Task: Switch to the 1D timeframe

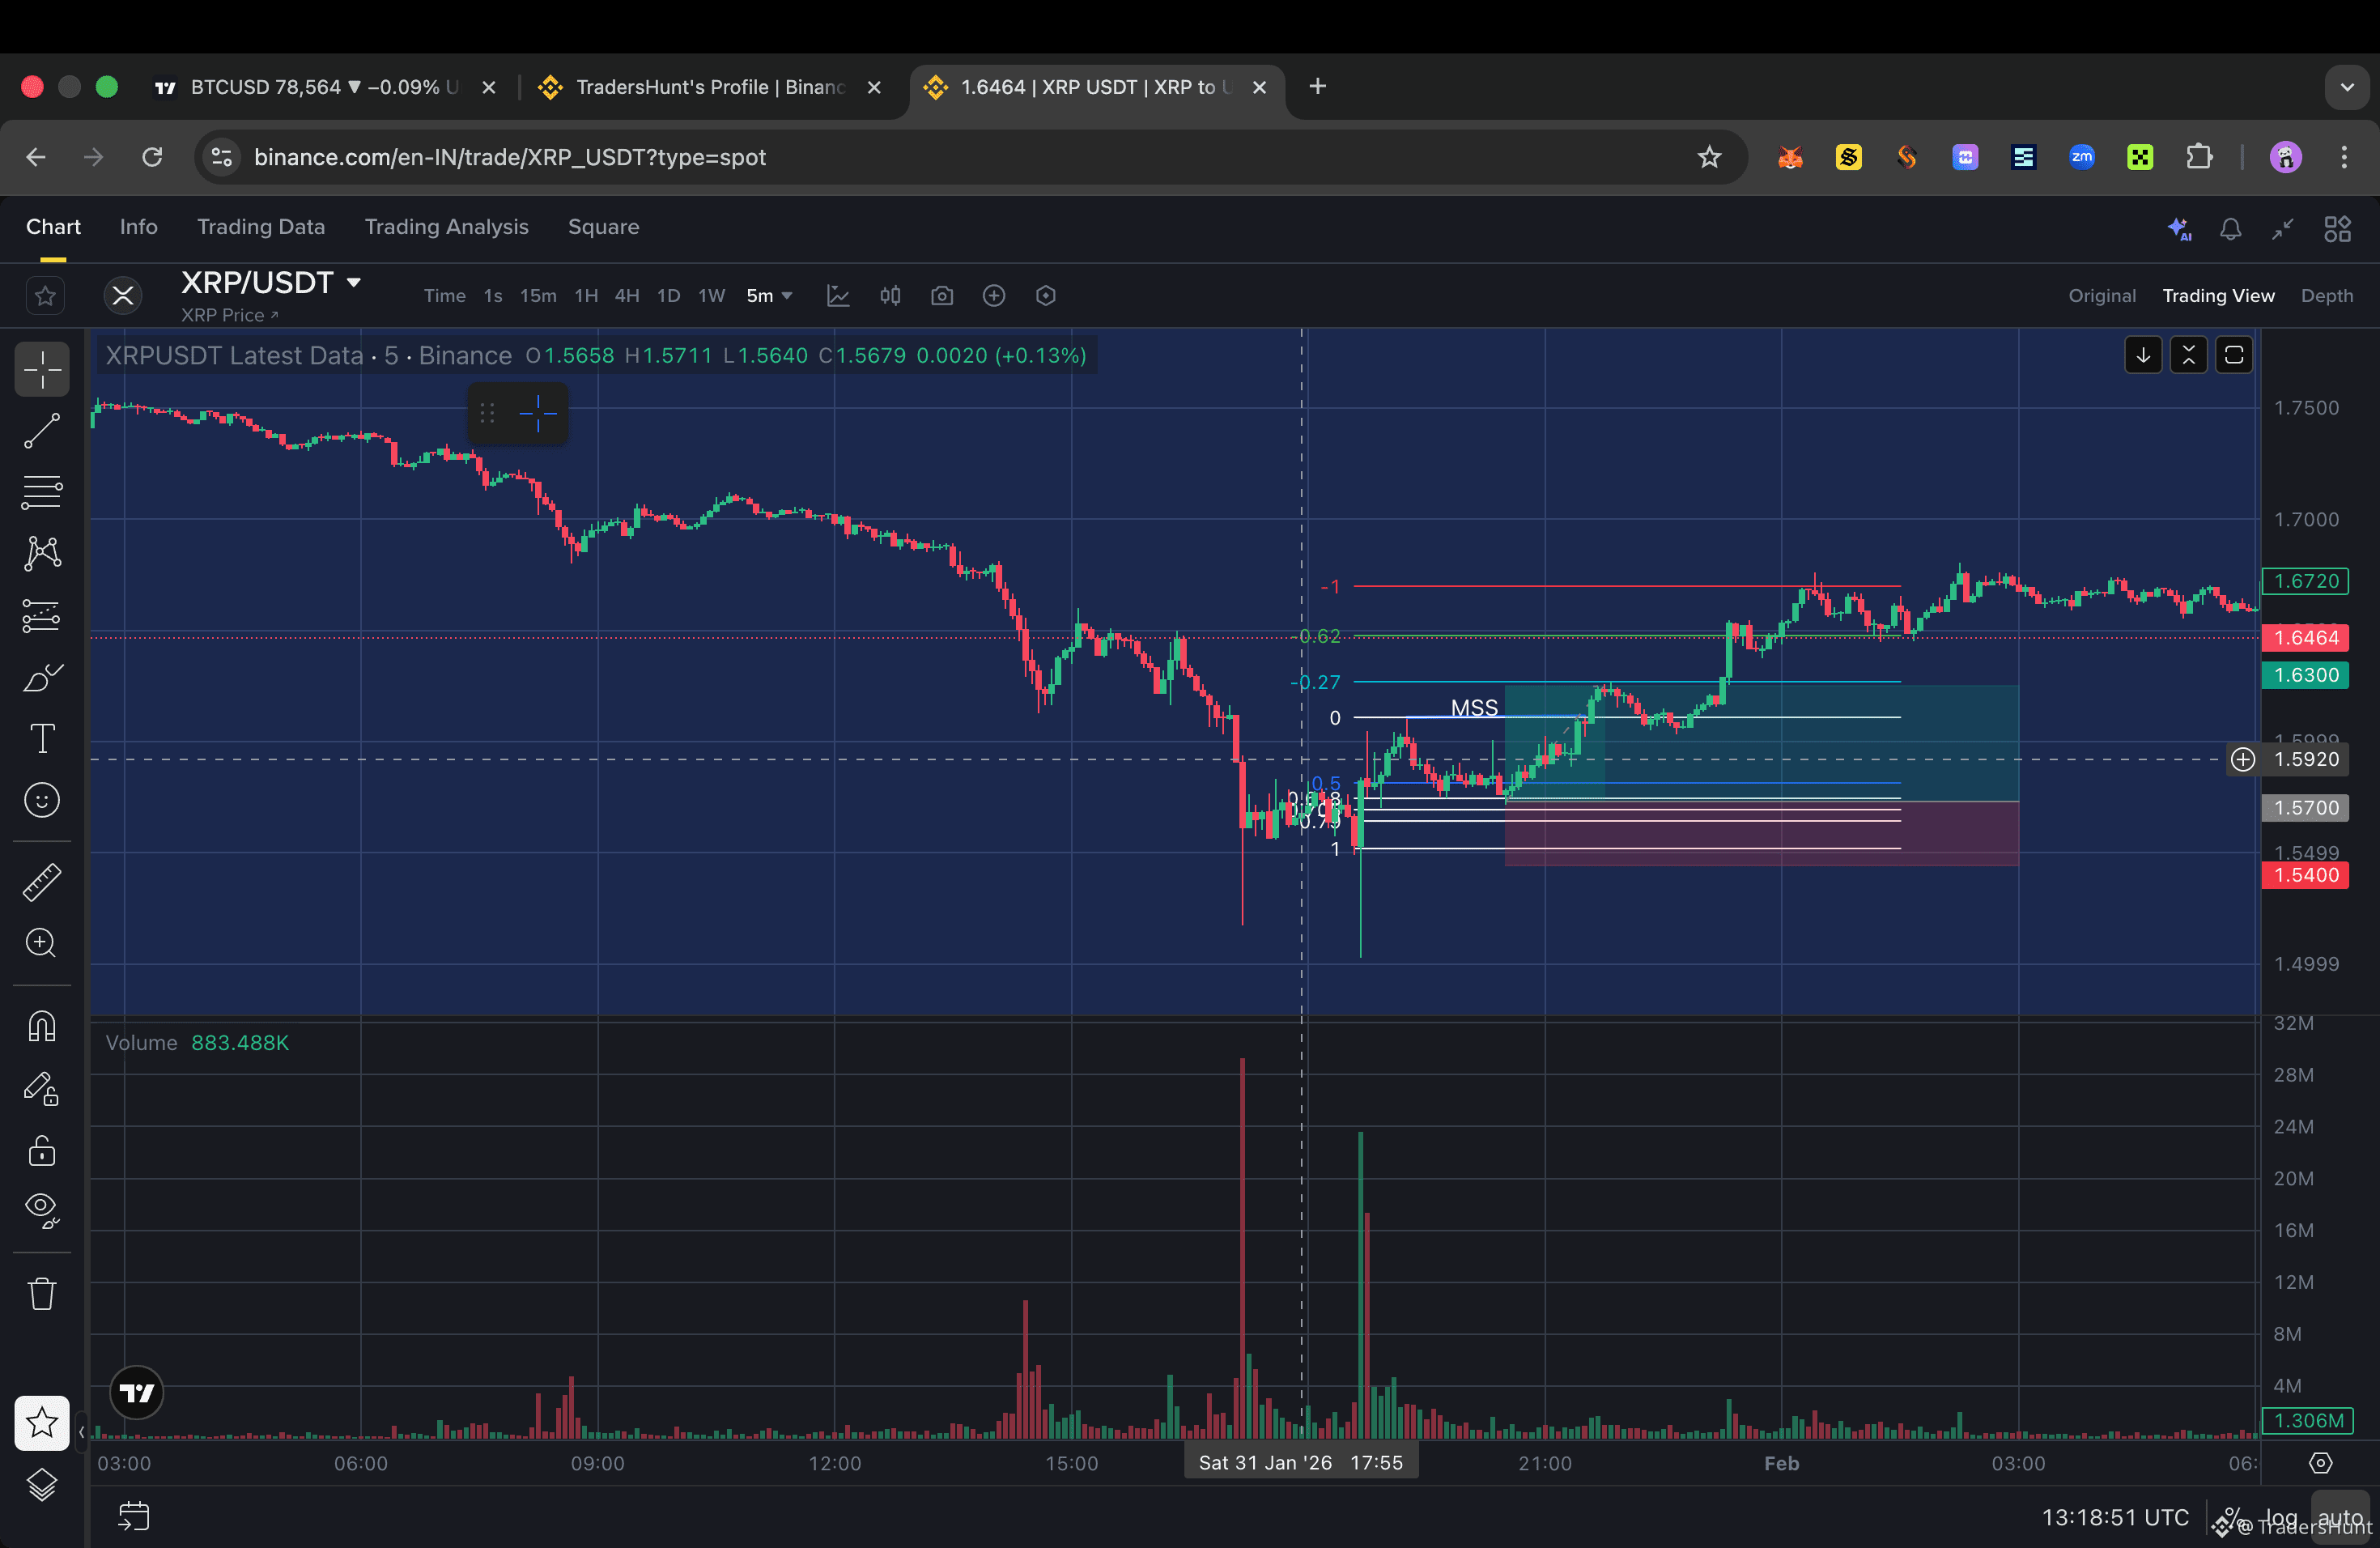Action: (x=668, y=296)
